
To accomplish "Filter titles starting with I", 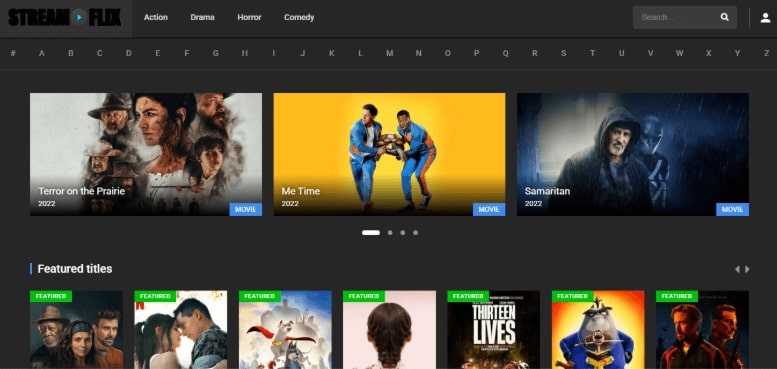I will [274, 53].
